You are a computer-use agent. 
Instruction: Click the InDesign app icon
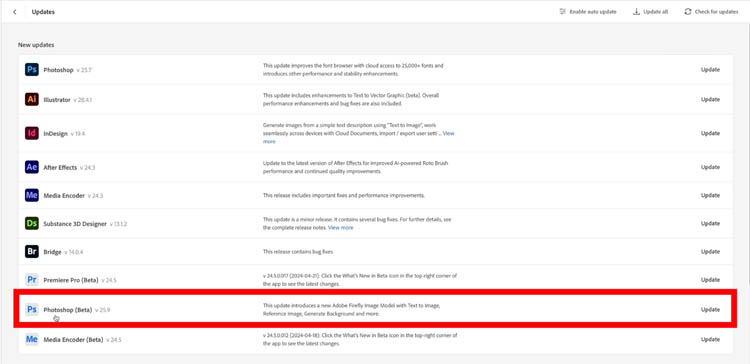pyautogui.click(x=32, y=133)
